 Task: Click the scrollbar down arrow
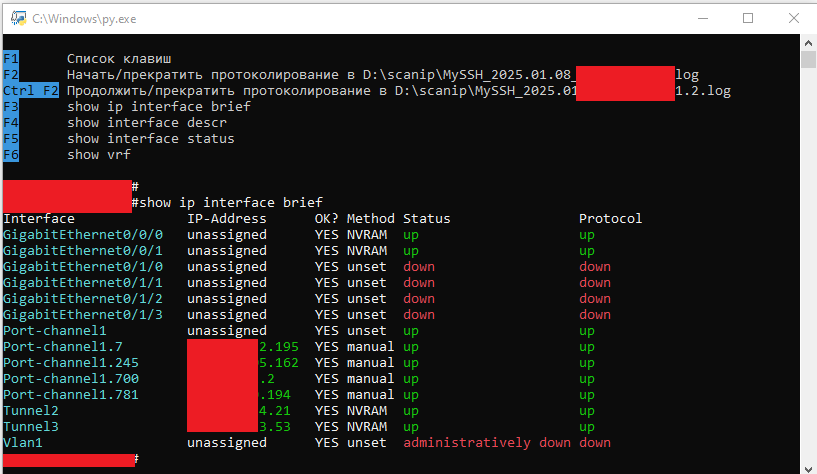click(807, 465)
